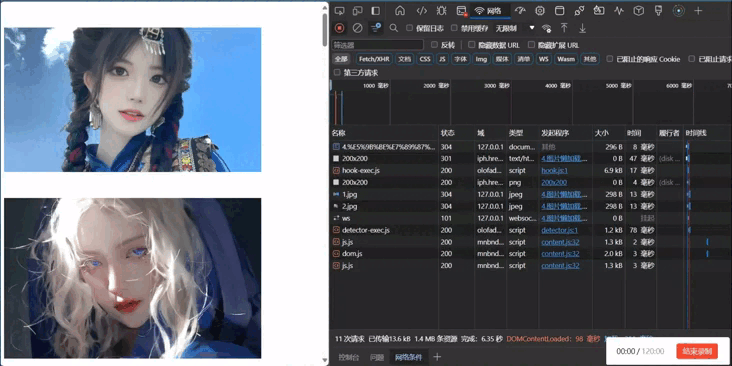732x366 pixels.
Task: Filter requests by WS
Action: click(x=543, y=59)
